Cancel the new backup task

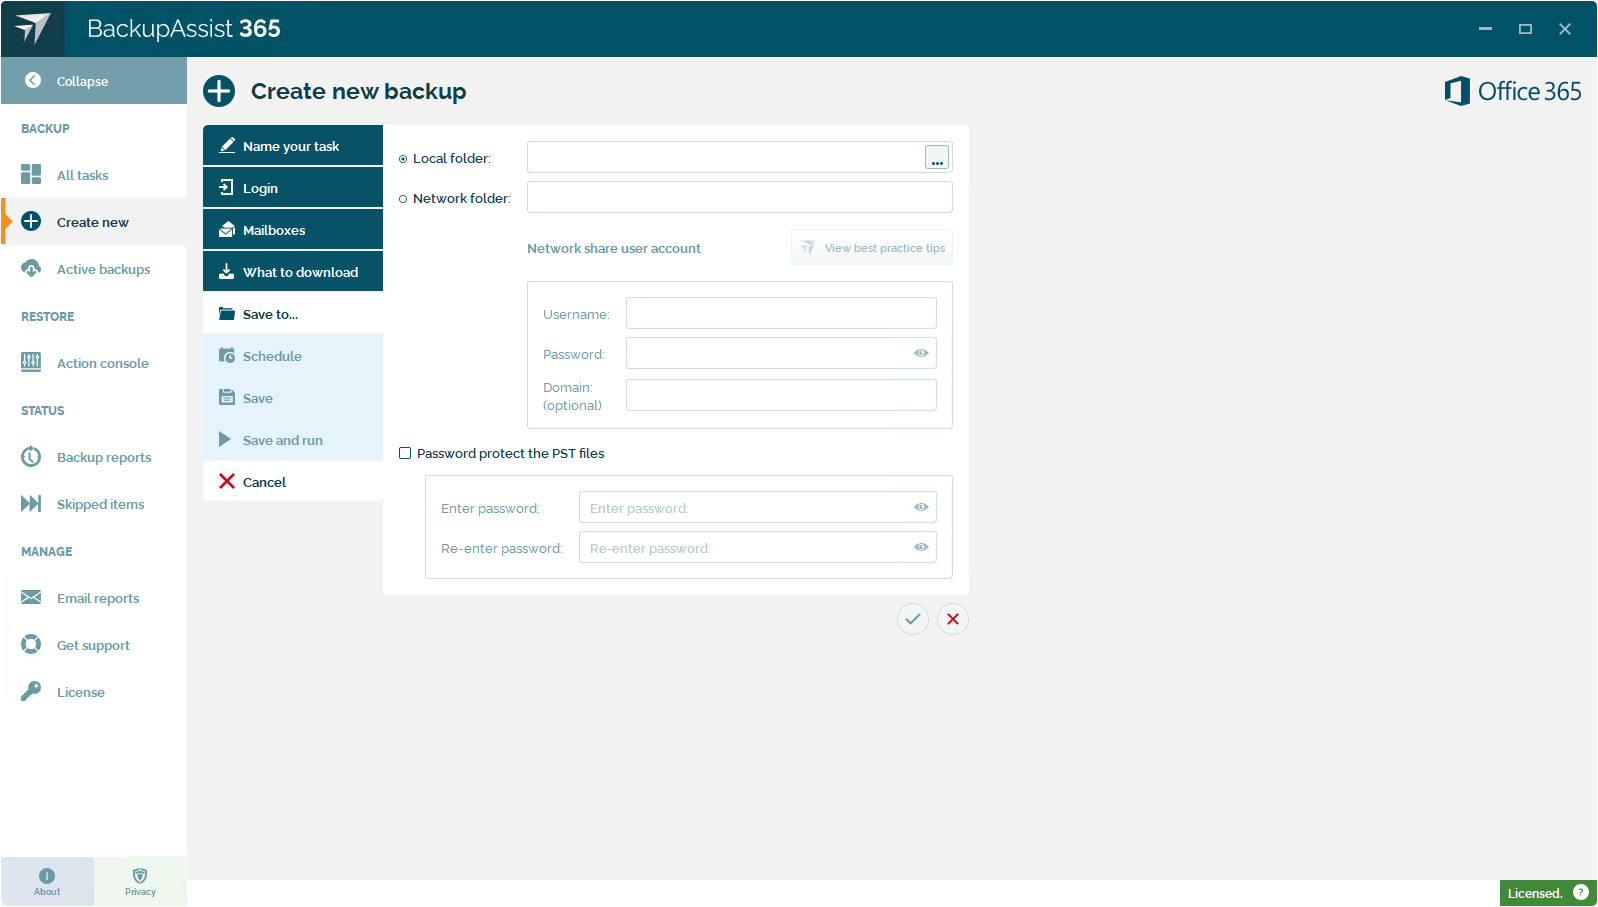264,482
